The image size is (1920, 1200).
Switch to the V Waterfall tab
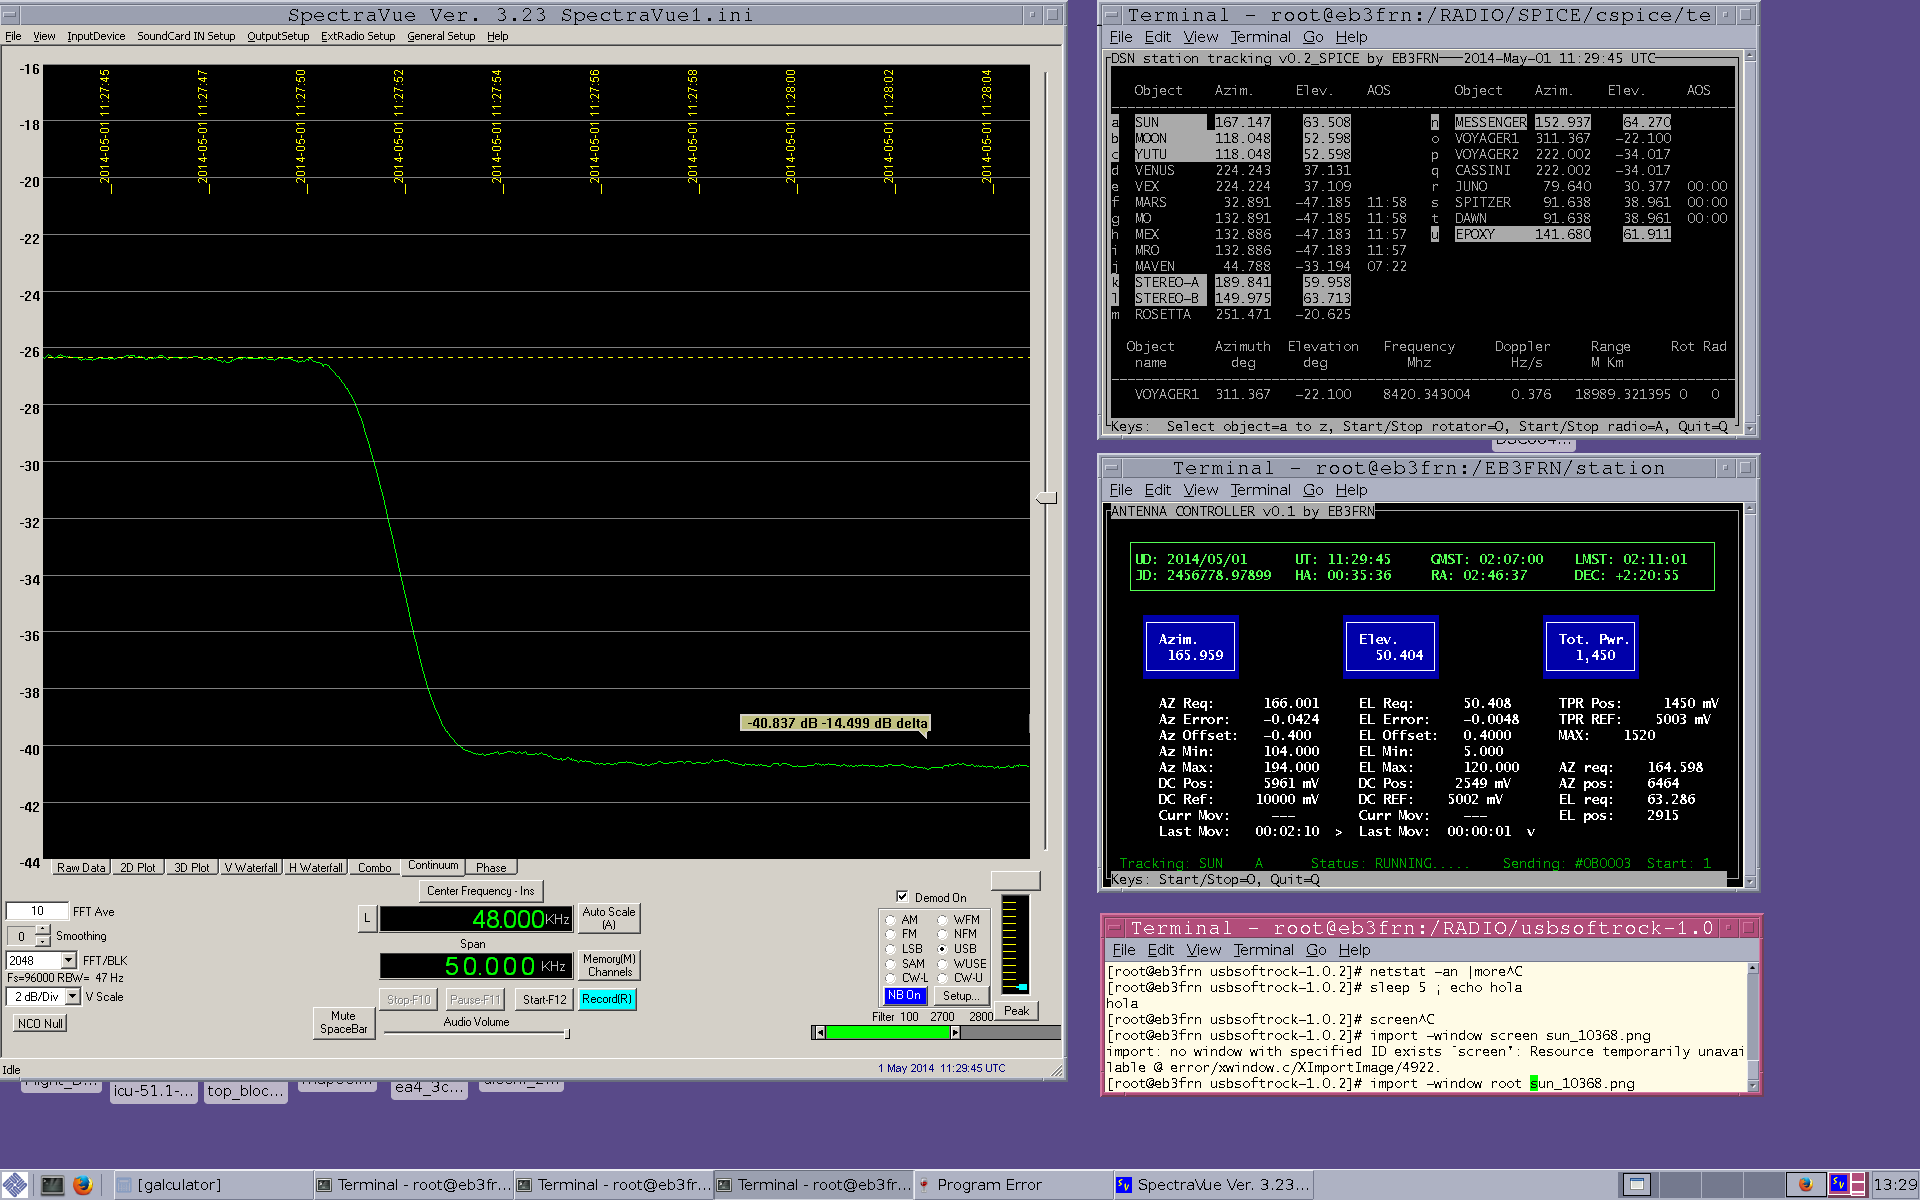tap(250, 867)
